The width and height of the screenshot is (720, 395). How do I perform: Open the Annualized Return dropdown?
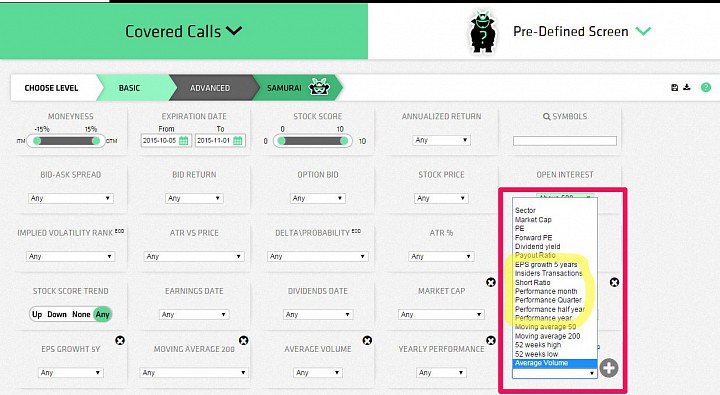click(x=441, y=140)
